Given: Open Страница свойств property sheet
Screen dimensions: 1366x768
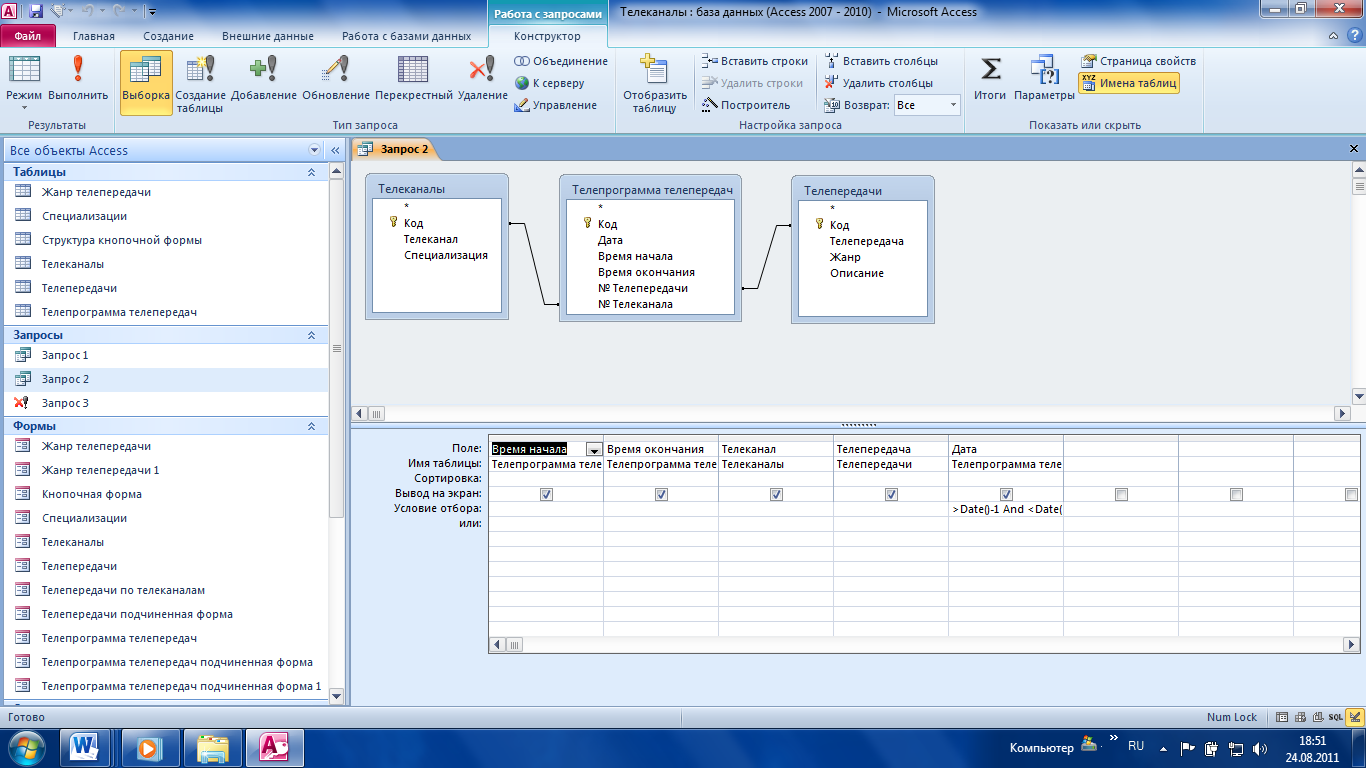Looking at the screenshot, I should 1138,61.
